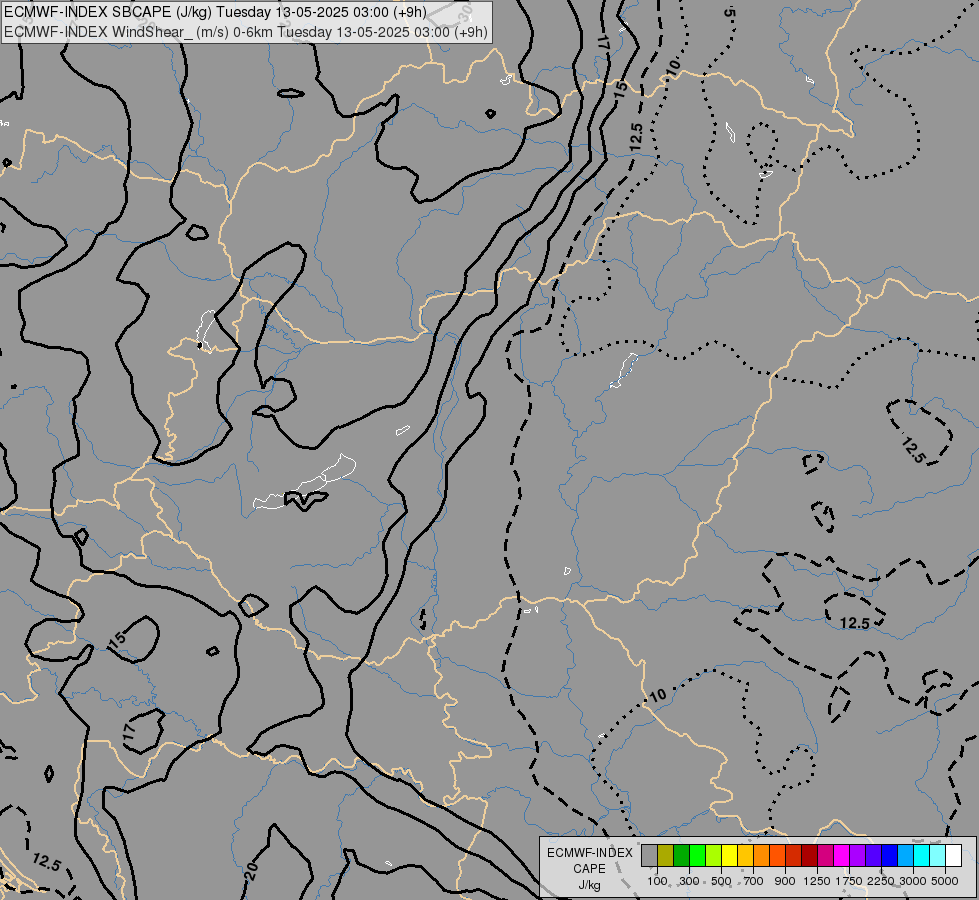
Task: Click the pure blue swatch right of tick 2250
Action: (x=889, y=855)
